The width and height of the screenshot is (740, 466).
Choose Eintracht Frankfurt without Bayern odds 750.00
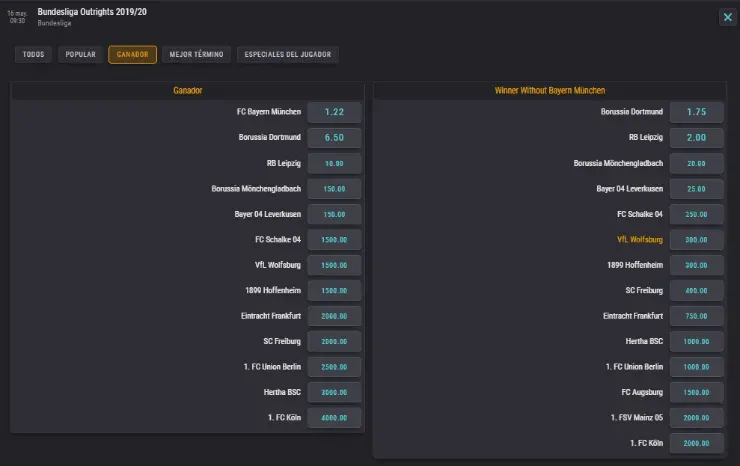[696, 316]
